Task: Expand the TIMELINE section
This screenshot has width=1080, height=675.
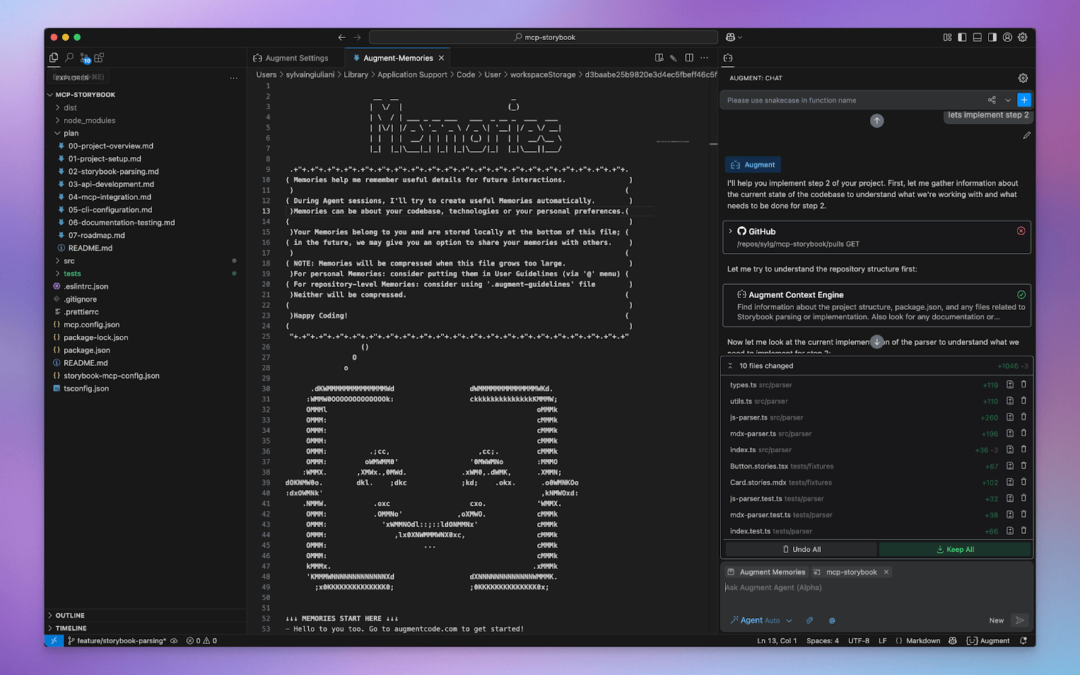Action: (x=71, y=628)
